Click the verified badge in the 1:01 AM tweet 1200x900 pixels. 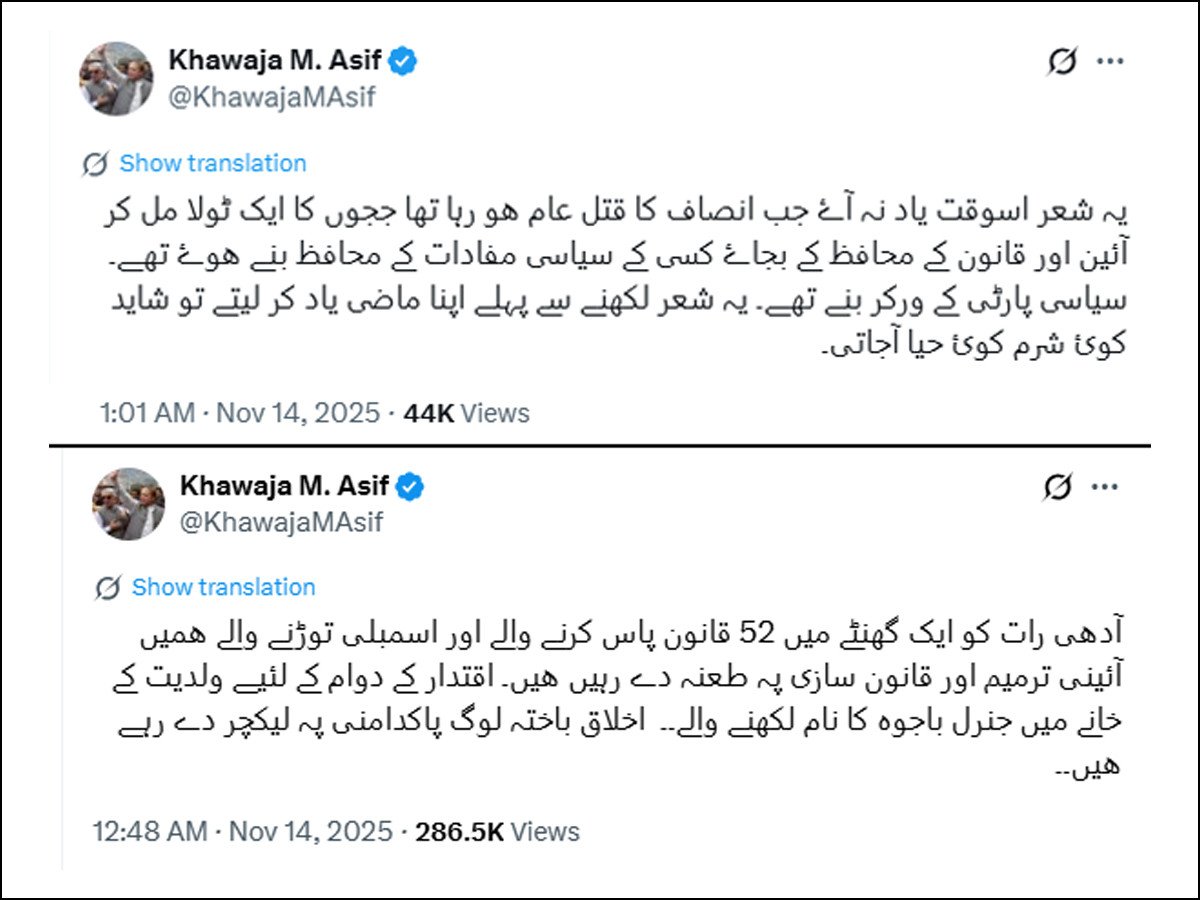(403, 61)
